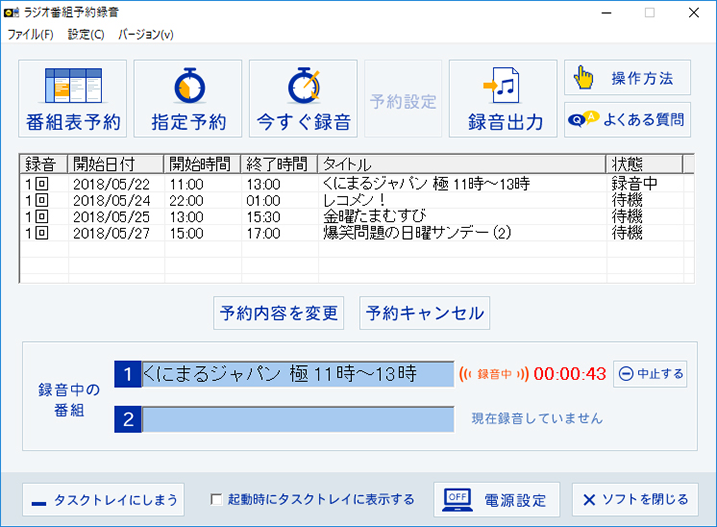
Task: Click the 中止する stop label
Action: click(x=660, y=374)
